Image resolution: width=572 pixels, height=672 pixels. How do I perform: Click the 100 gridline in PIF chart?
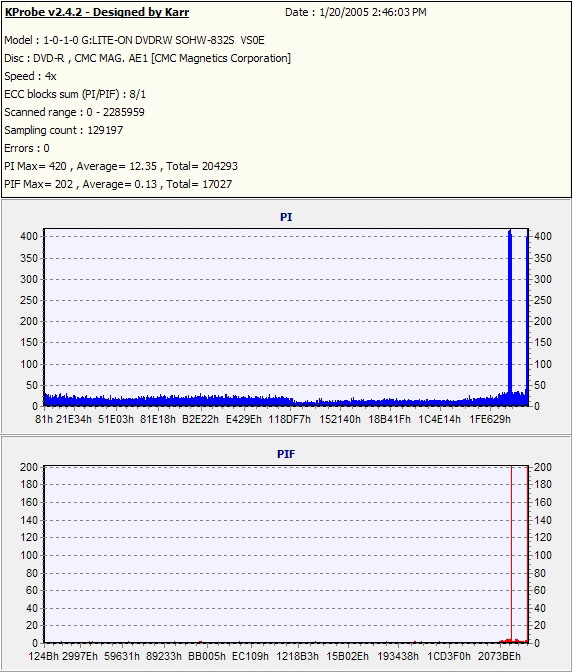click(286, 555)
